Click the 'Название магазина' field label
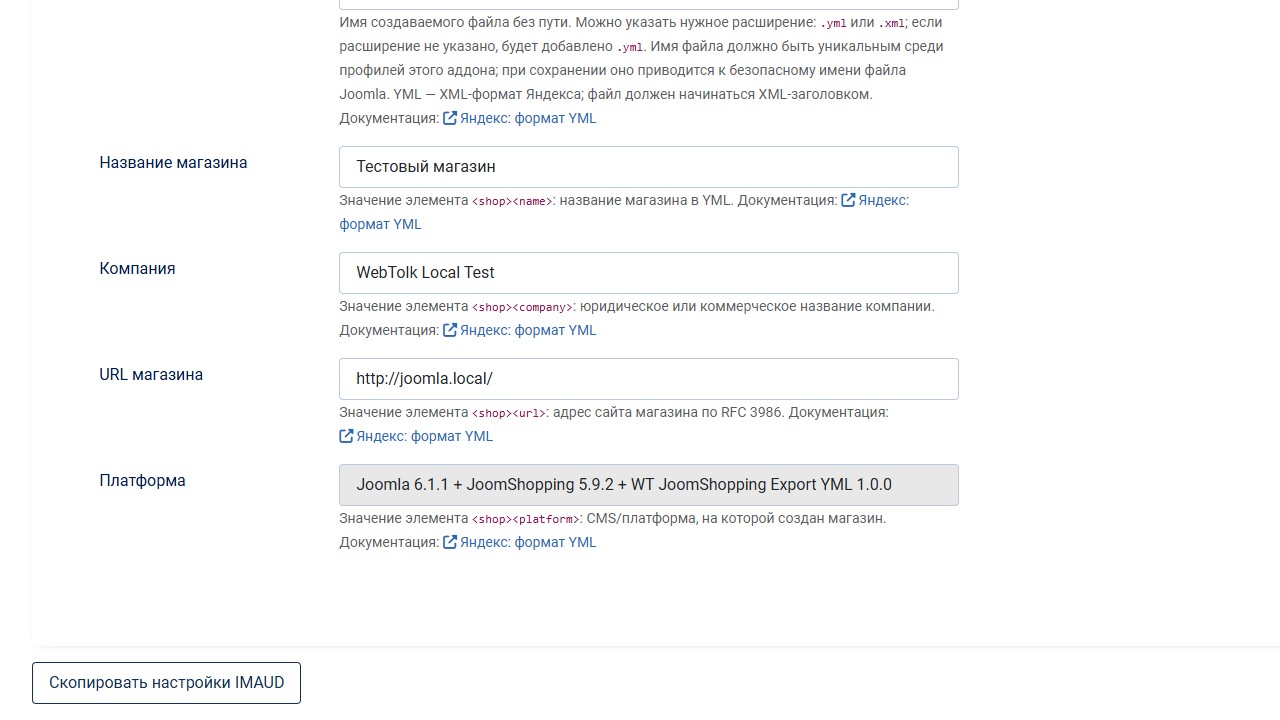The height and width of the screenshot is (720, 1280). click(173, 162)
